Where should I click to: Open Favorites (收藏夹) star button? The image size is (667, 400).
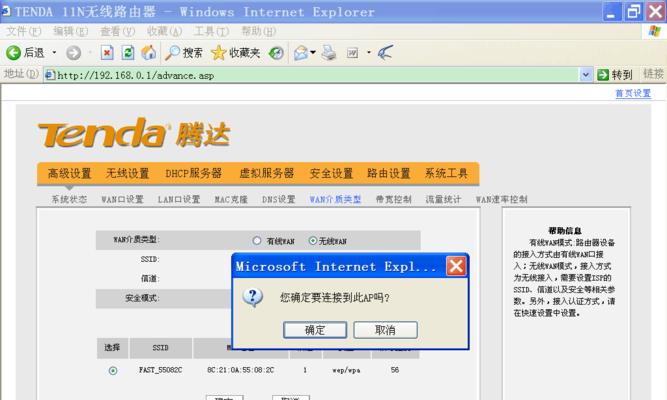point(235,53)
